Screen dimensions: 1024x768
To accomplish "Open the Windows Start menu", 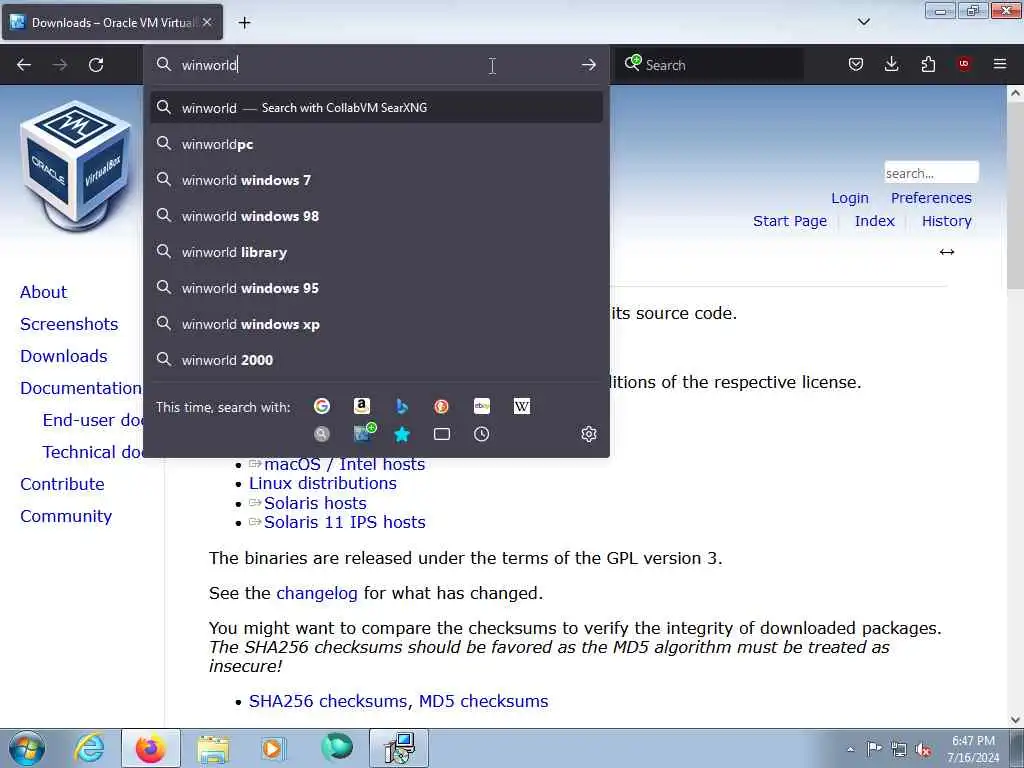I will click(27, 748).
